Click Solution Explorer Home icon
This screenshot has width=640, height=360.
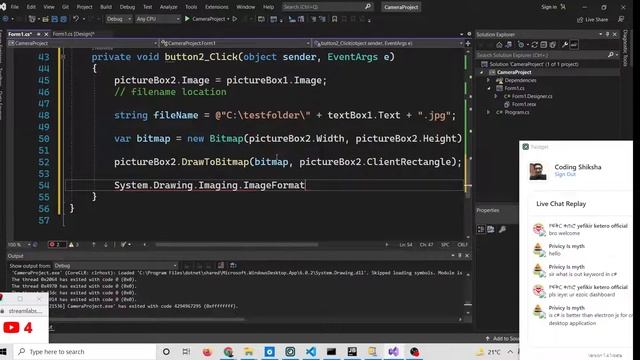point(499,44)
